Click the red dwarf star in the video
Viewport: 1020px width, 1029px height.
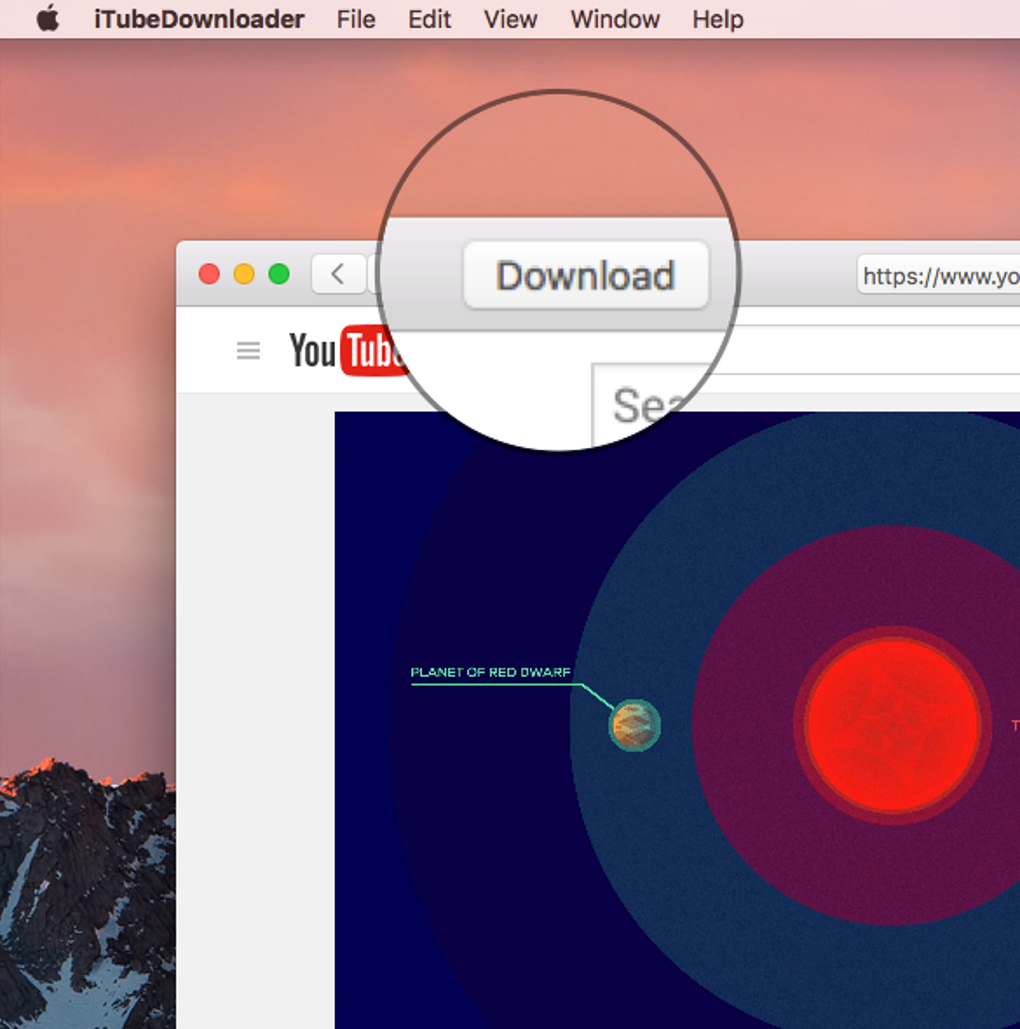click(x=893, y=725)
